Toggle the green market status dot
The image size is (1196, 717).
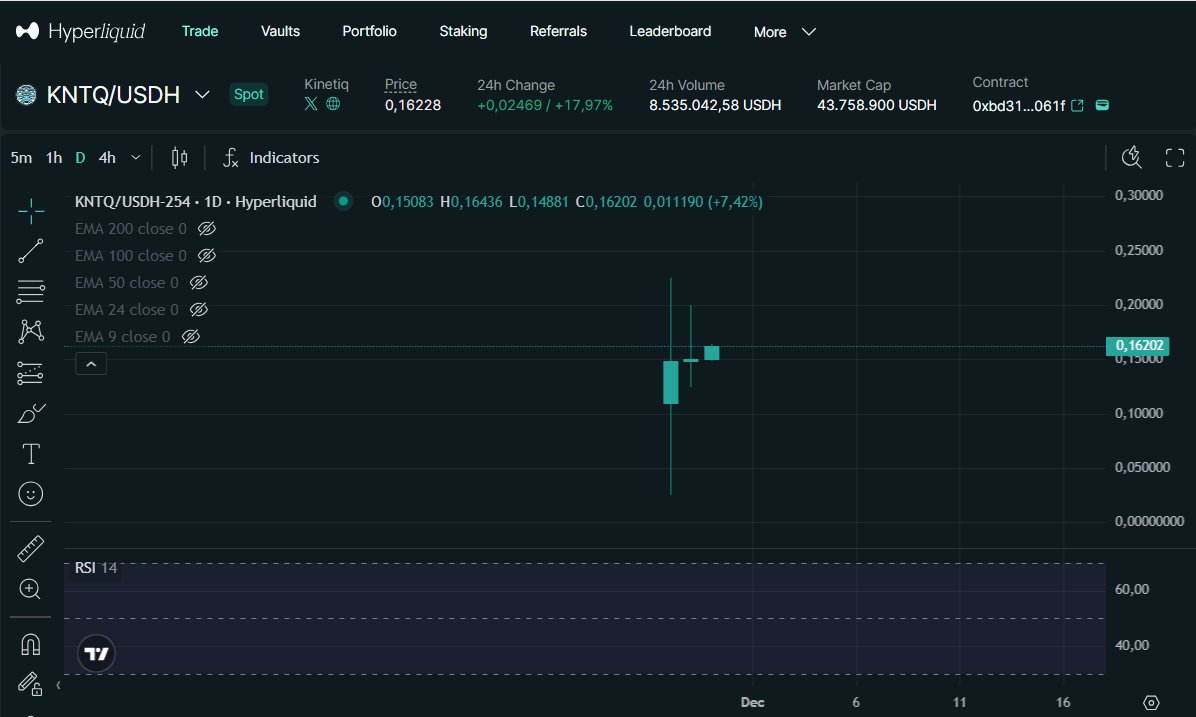click(343, 201)
